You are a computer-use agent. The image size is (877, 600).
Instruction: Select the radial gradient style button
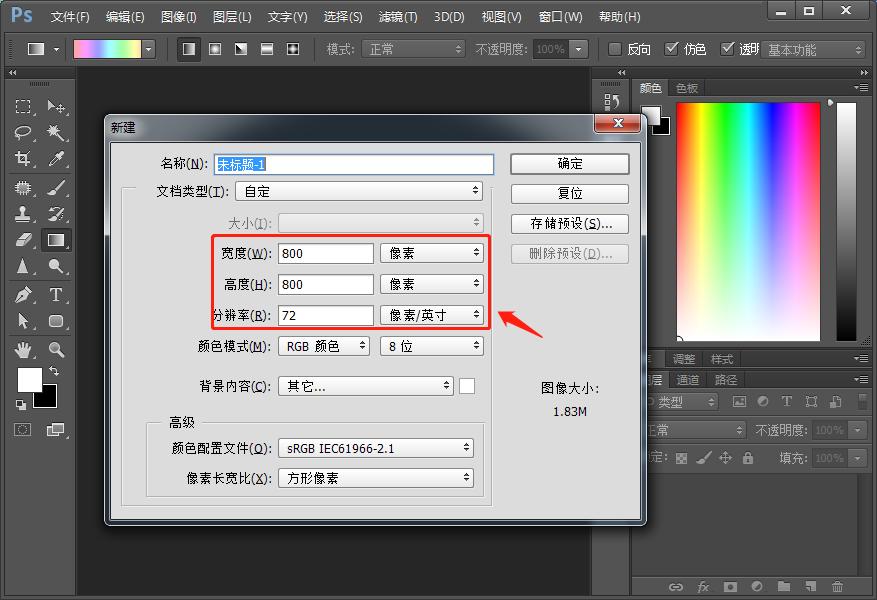215,49
